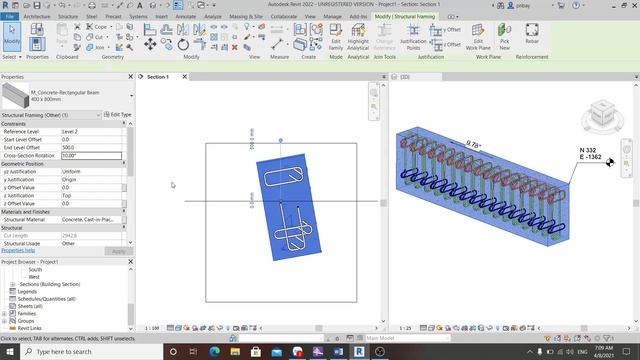Collapse Materials and Finishes section
Viewport: 640px width, 360px height.
124,211
